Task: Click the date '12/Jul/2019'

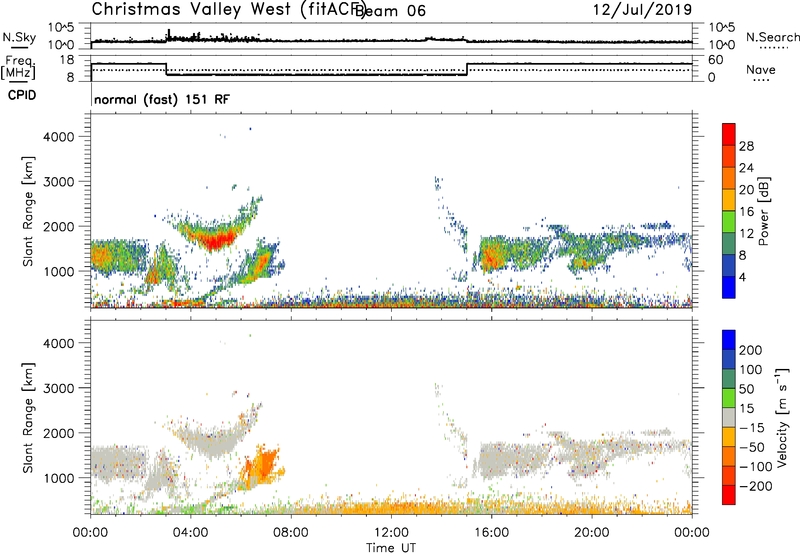Action: (642, 10)
